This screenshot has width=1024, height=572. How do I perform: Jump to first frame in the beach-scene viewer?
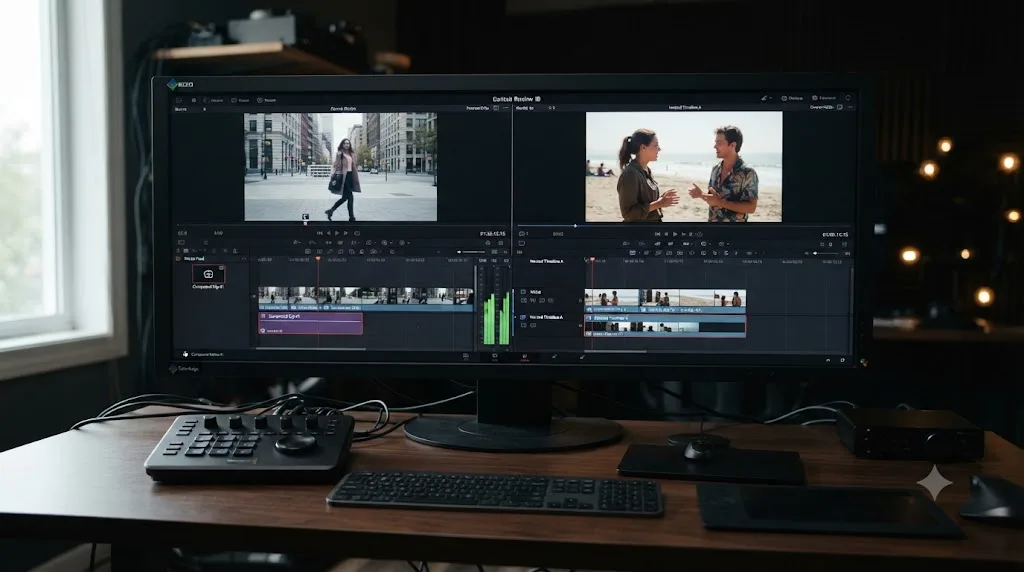[x=658, y=234]
